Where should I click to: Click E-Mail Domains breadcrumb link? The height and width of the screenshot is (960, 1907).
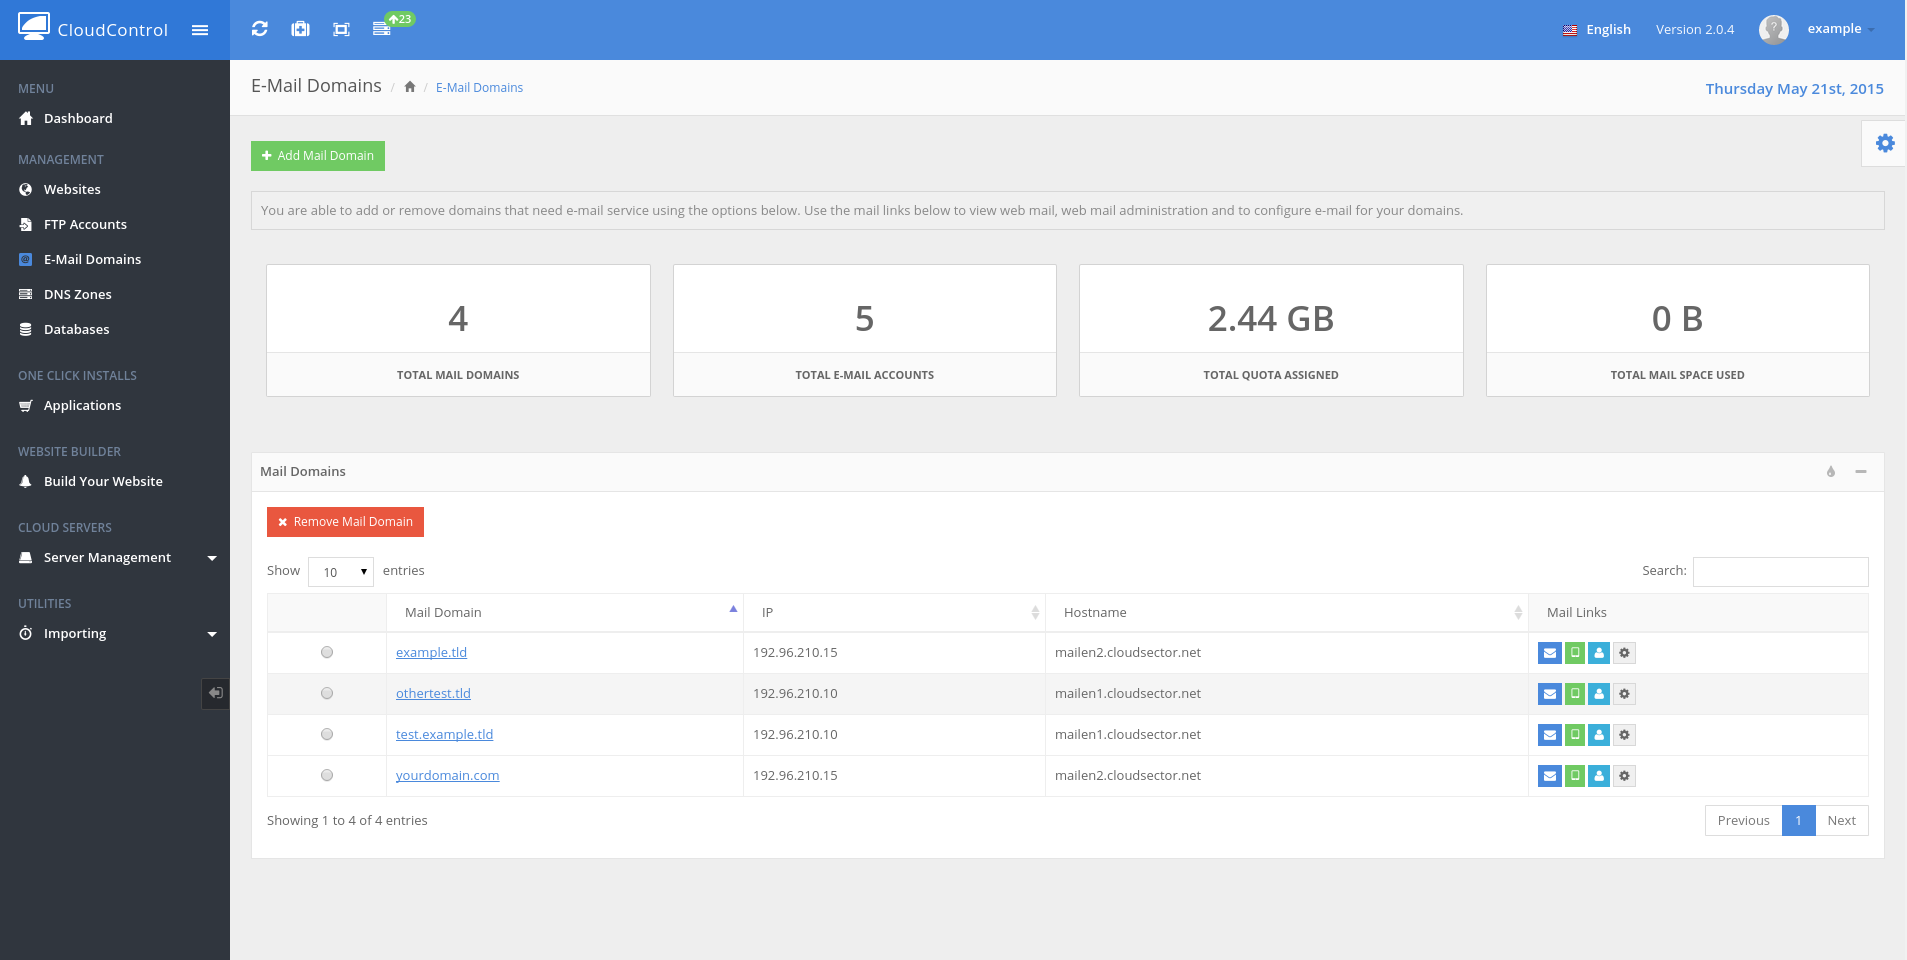tap(479, 88)
